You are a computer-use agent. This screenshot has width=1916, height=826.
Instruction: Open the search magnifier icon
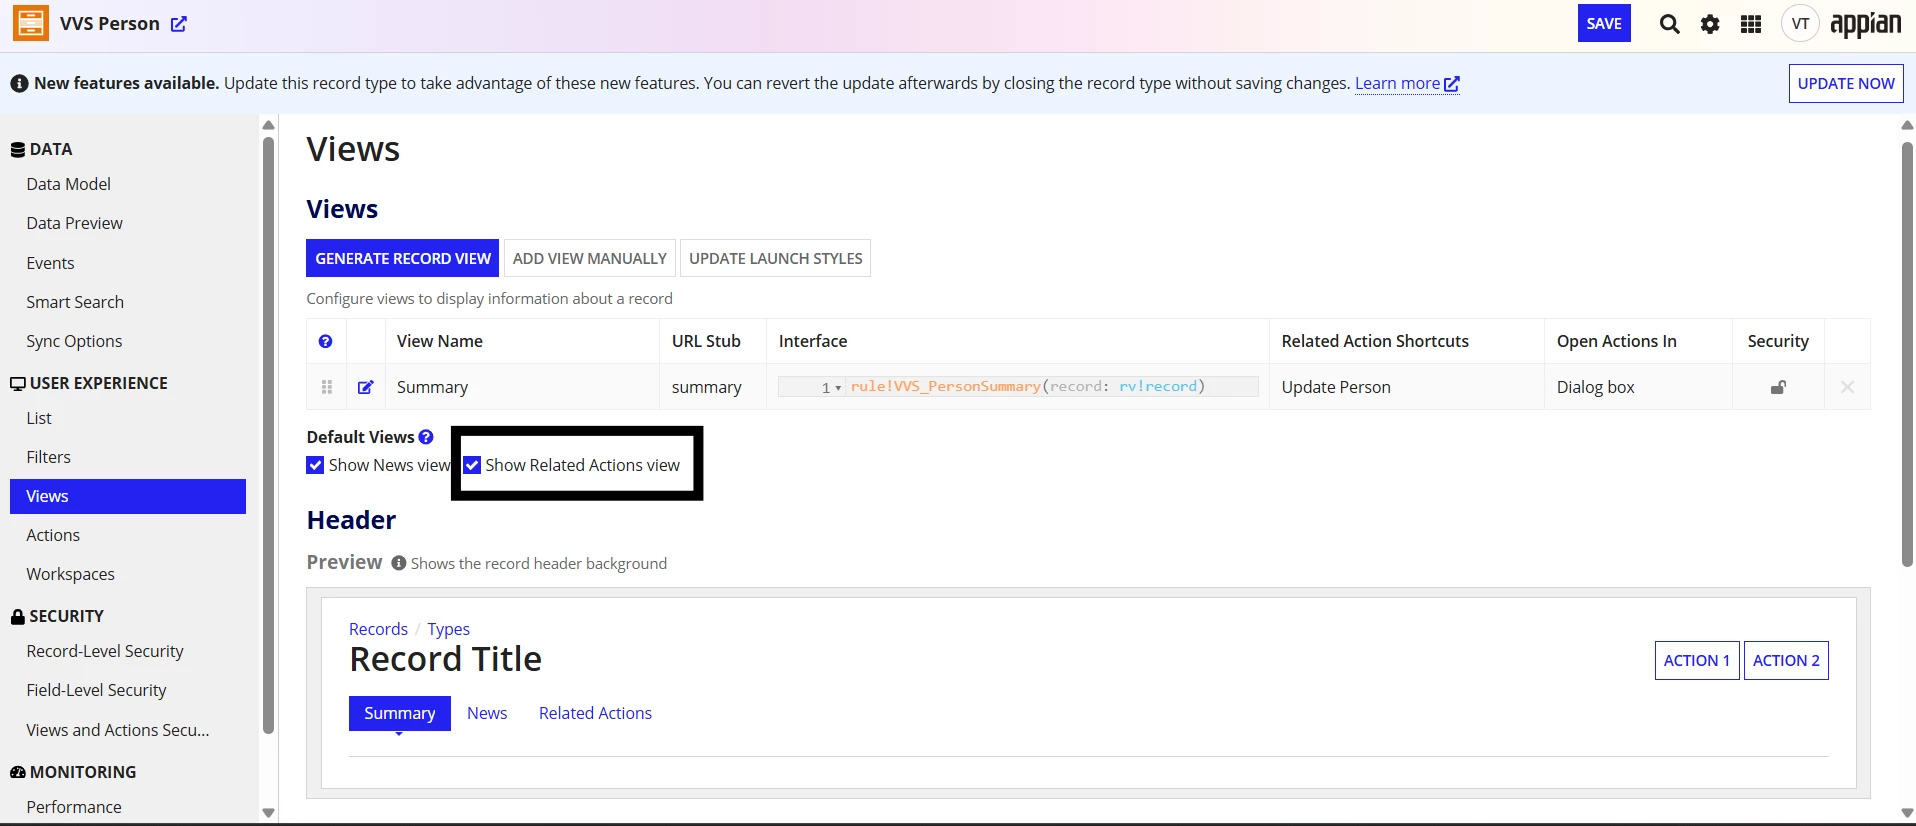pyautogui.click(x=1669, y=24)
